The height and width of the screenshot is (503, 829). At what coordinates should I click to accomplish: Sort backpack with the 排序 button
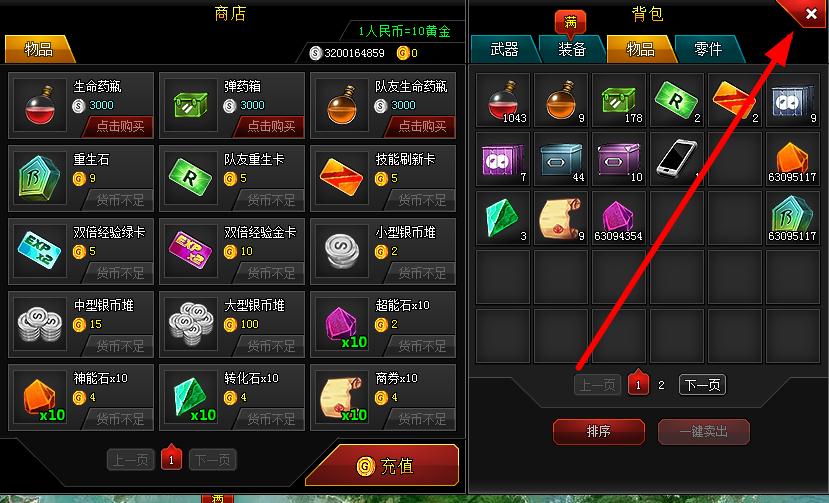click(598, 432)
